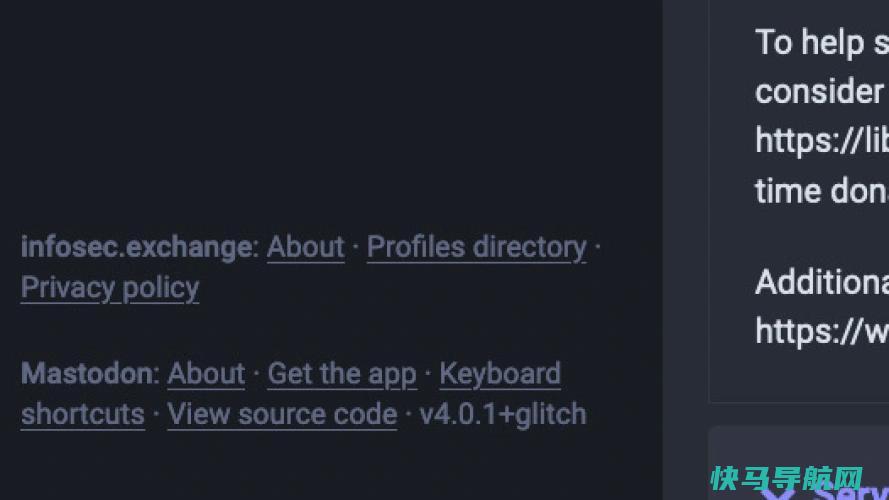This screenshot has width=889, height=500.
Task: Open the Profiles directory link
Action: click(x=476, y=247)
